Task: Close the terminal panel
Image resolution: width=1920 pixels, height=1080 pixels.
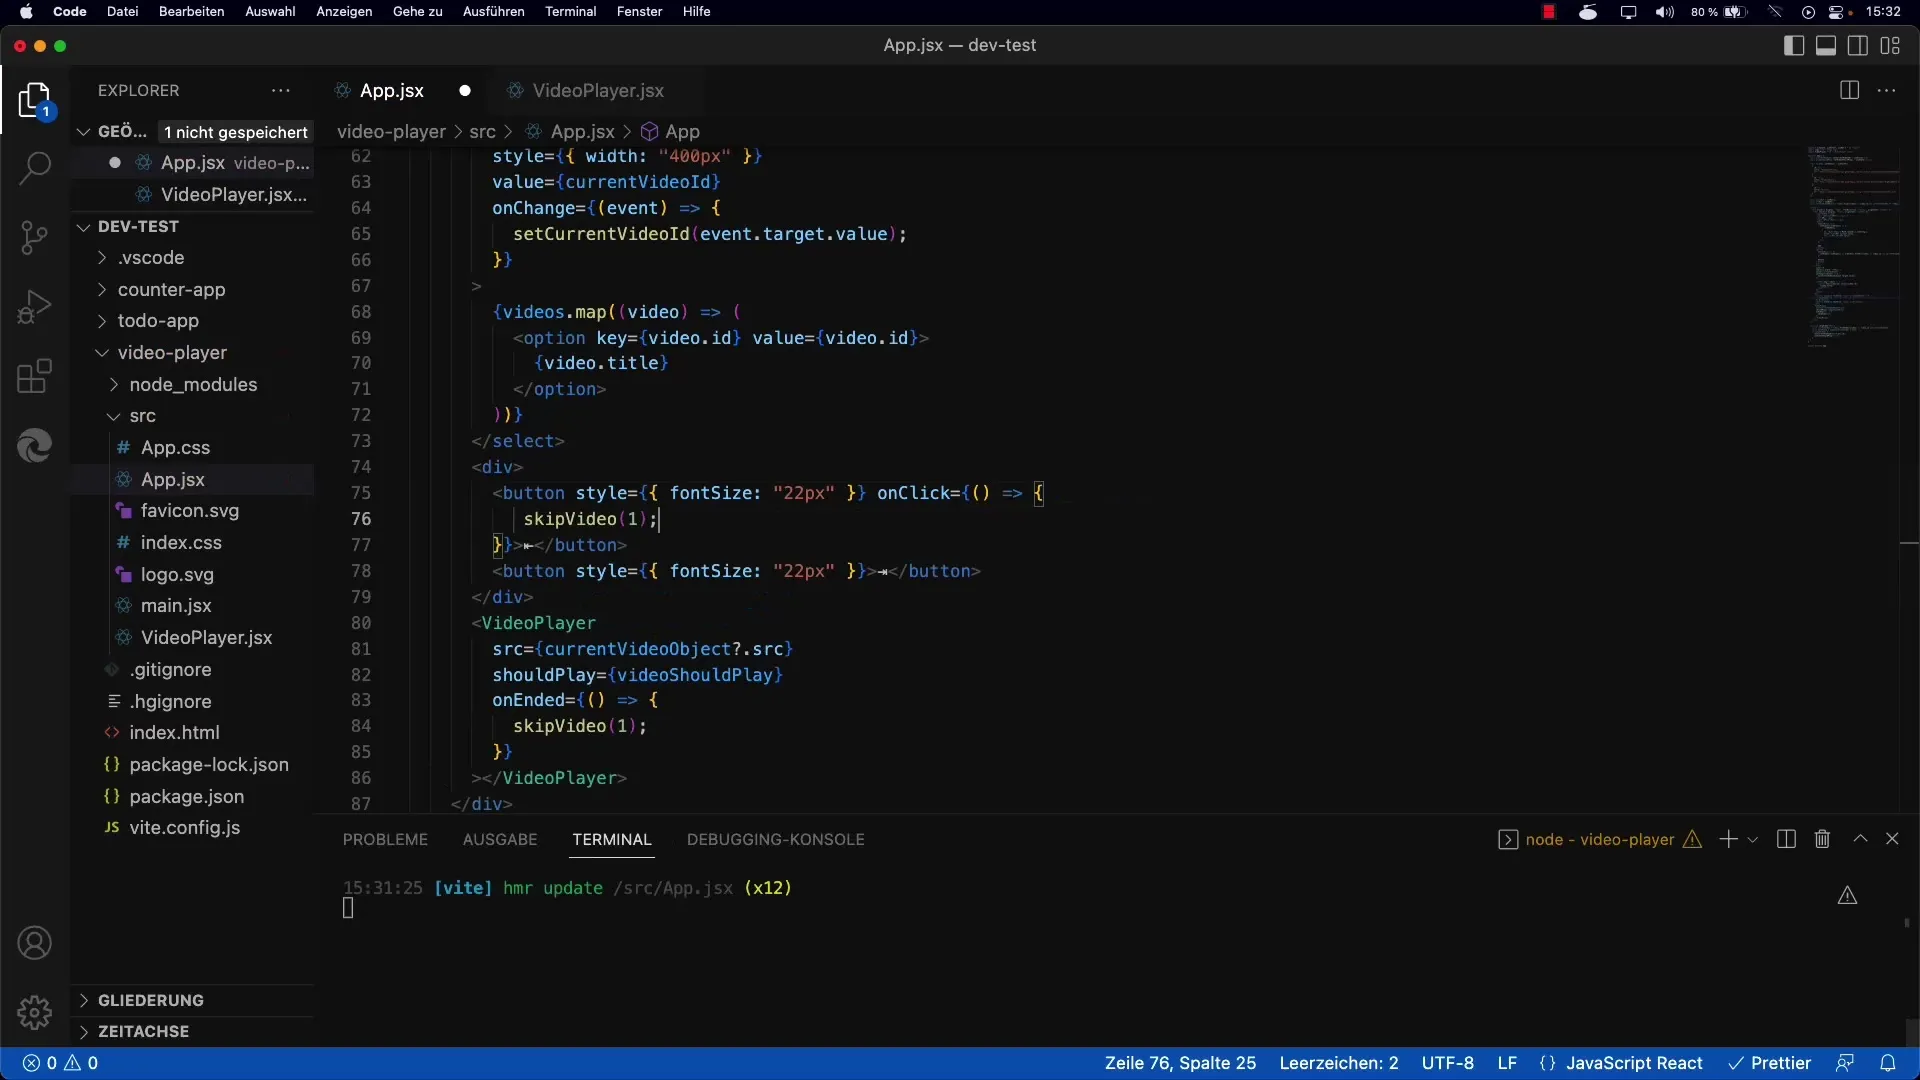Action: (1892, 839)
